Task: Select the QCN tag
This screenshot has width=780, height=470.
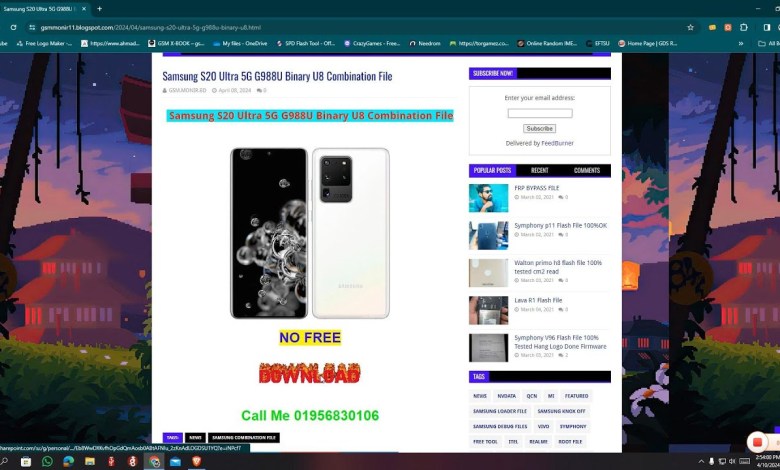Action: pyautogui.click(x=532, y=396)
